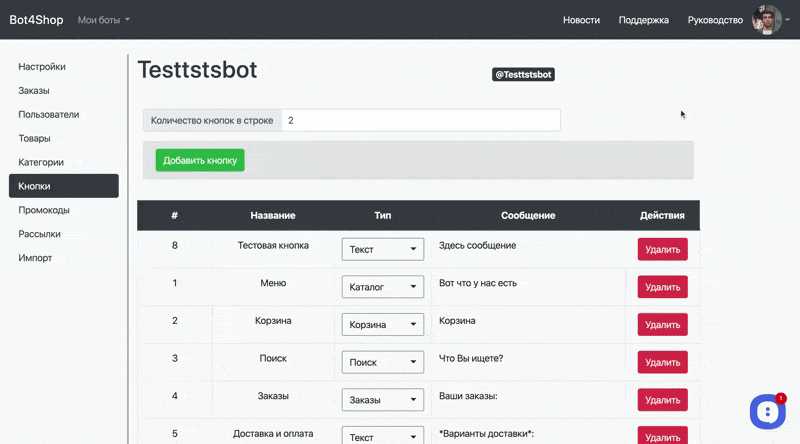Expand type dropdown for Поиск row
Screen dimensions: 800x444
point(383,362)
